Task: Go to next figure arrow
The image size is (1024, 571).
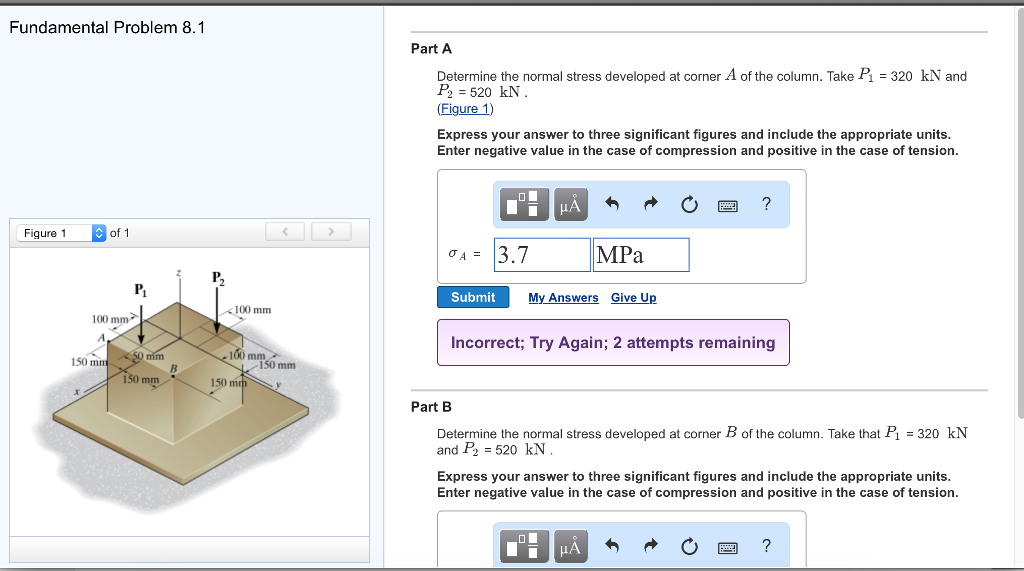Action: point(331,232)
